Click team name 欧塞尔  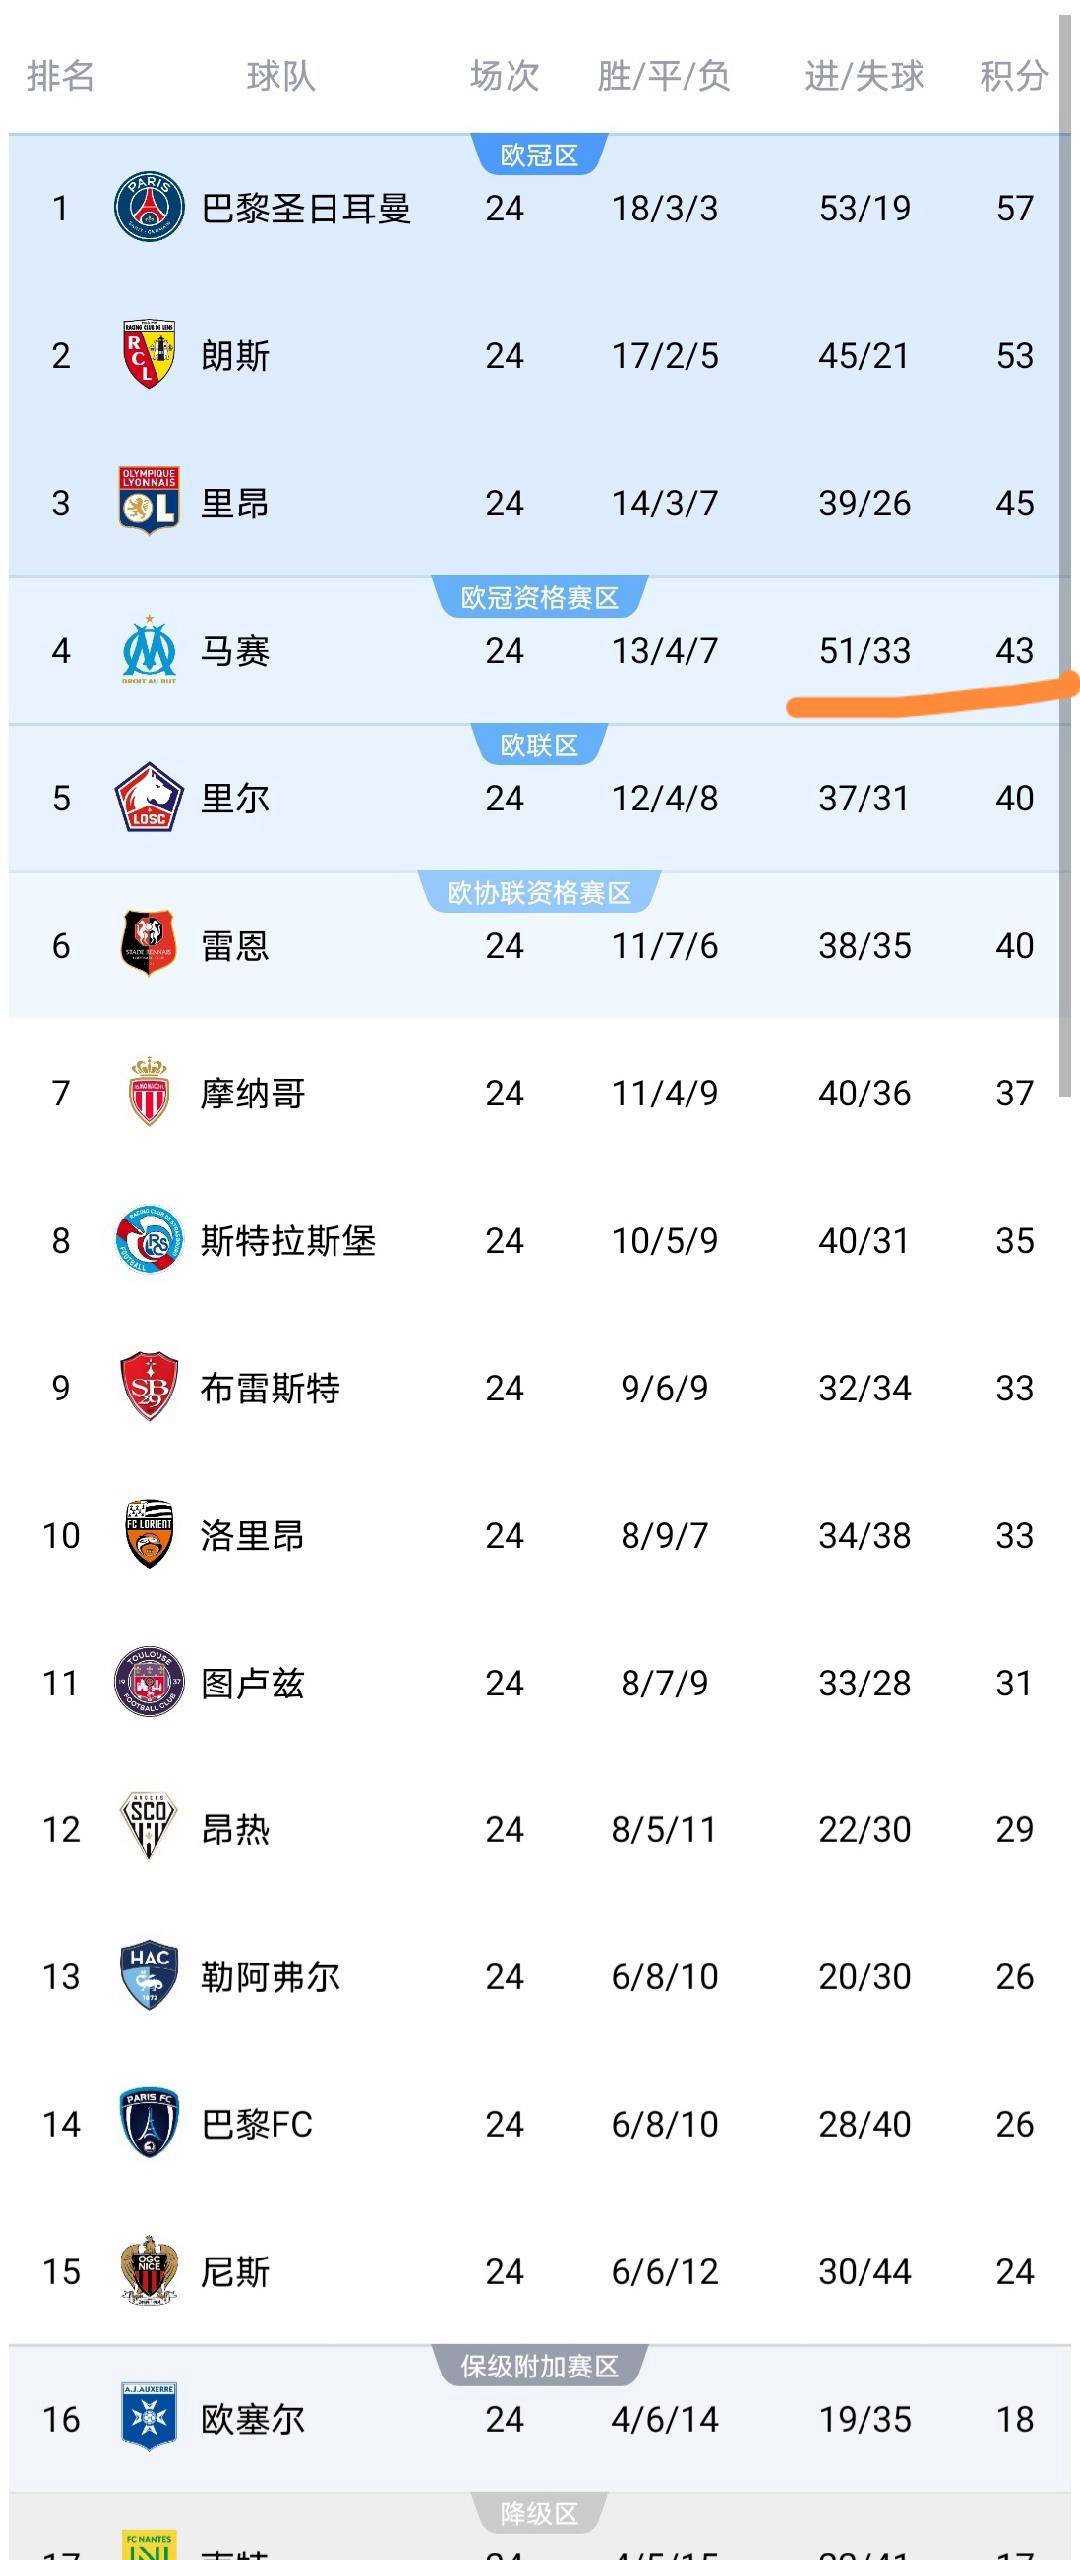coord(253,2419)
